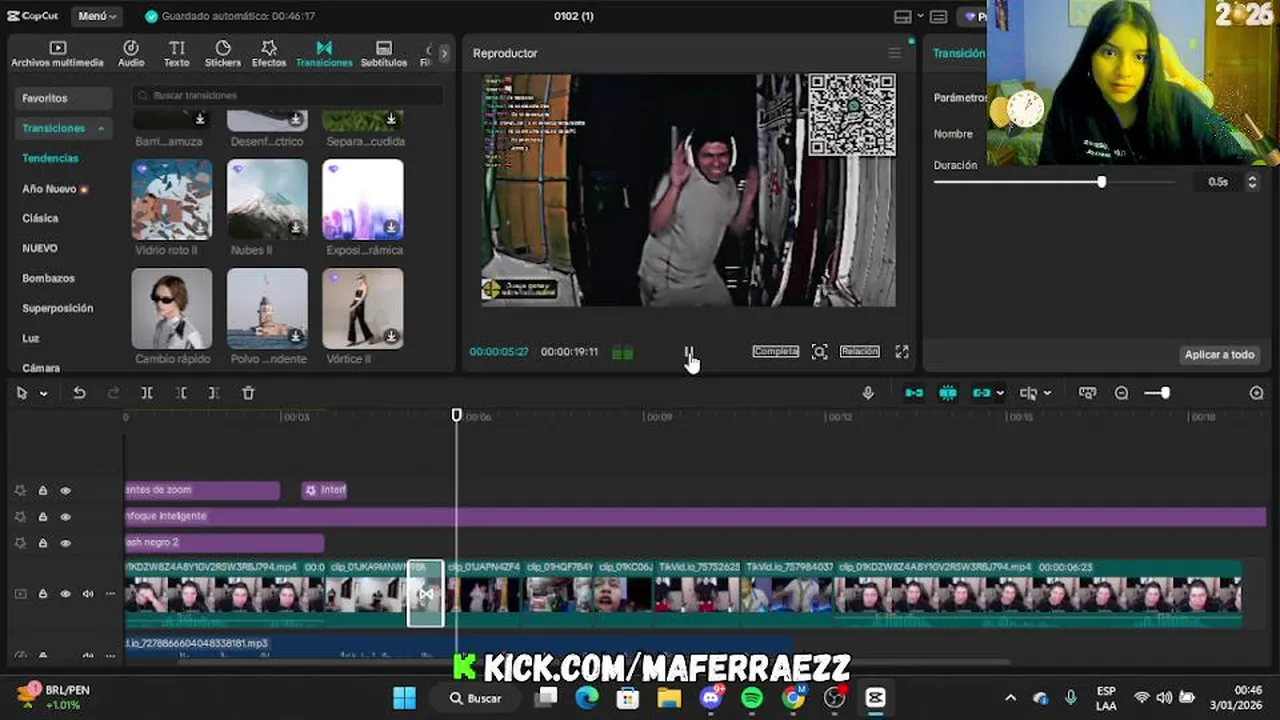Select the transition between clips on timeline
The image size is (1280, 720).
(x=426, y=594)
